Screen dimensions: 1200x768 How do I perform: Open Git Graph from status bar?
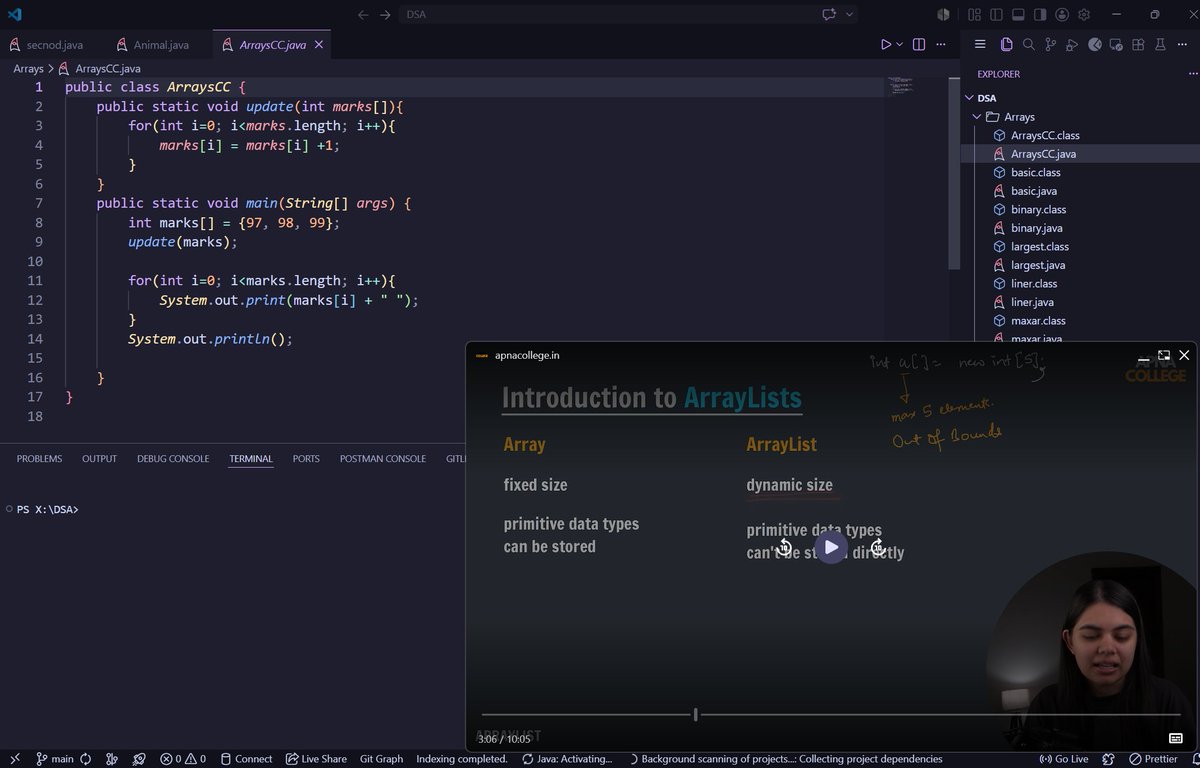[381, 759]
